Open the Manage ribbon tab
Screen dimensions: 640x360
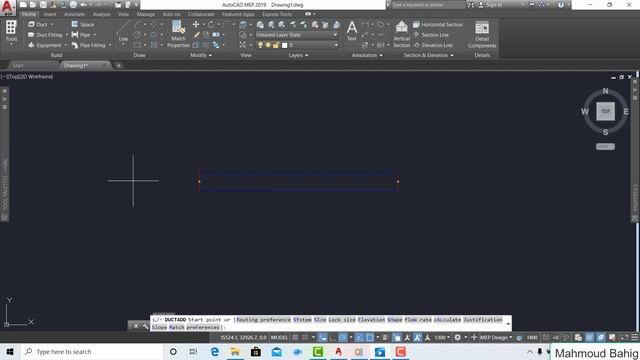(x=146, y=14)
